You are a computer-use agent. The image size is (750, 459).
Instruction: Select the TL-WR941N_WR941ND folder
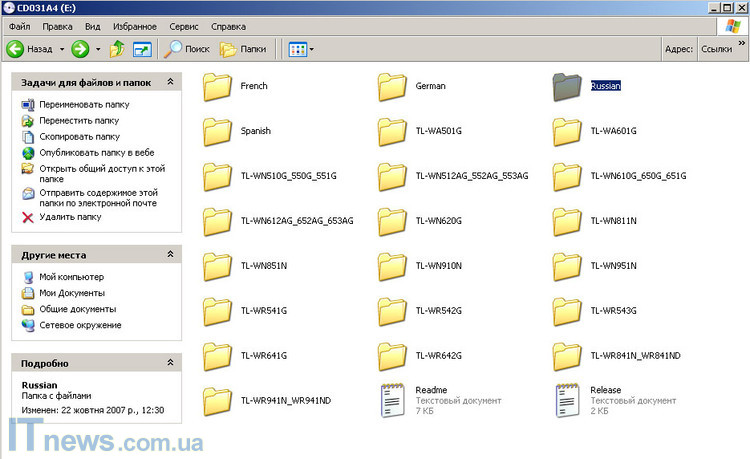217,401
